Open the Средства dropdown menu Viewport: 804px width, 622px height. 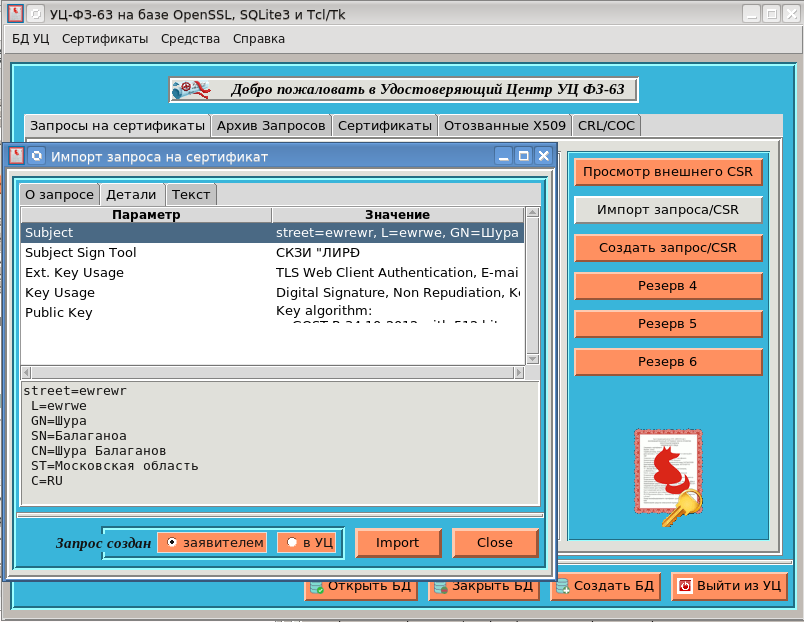pyautogui.click(x=190, y=39)
